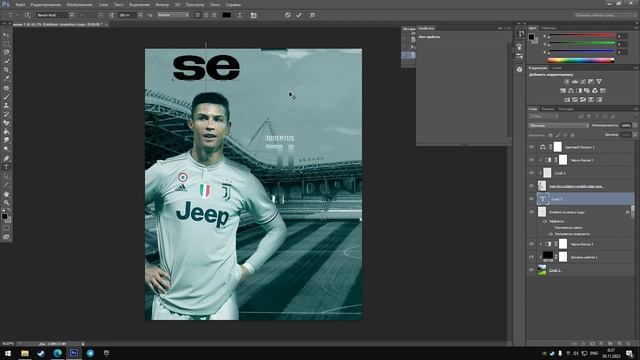Hide the Черно-белое 2 adjustment layer
This screenshot has height=360, width=640.
tap(531, 160)
